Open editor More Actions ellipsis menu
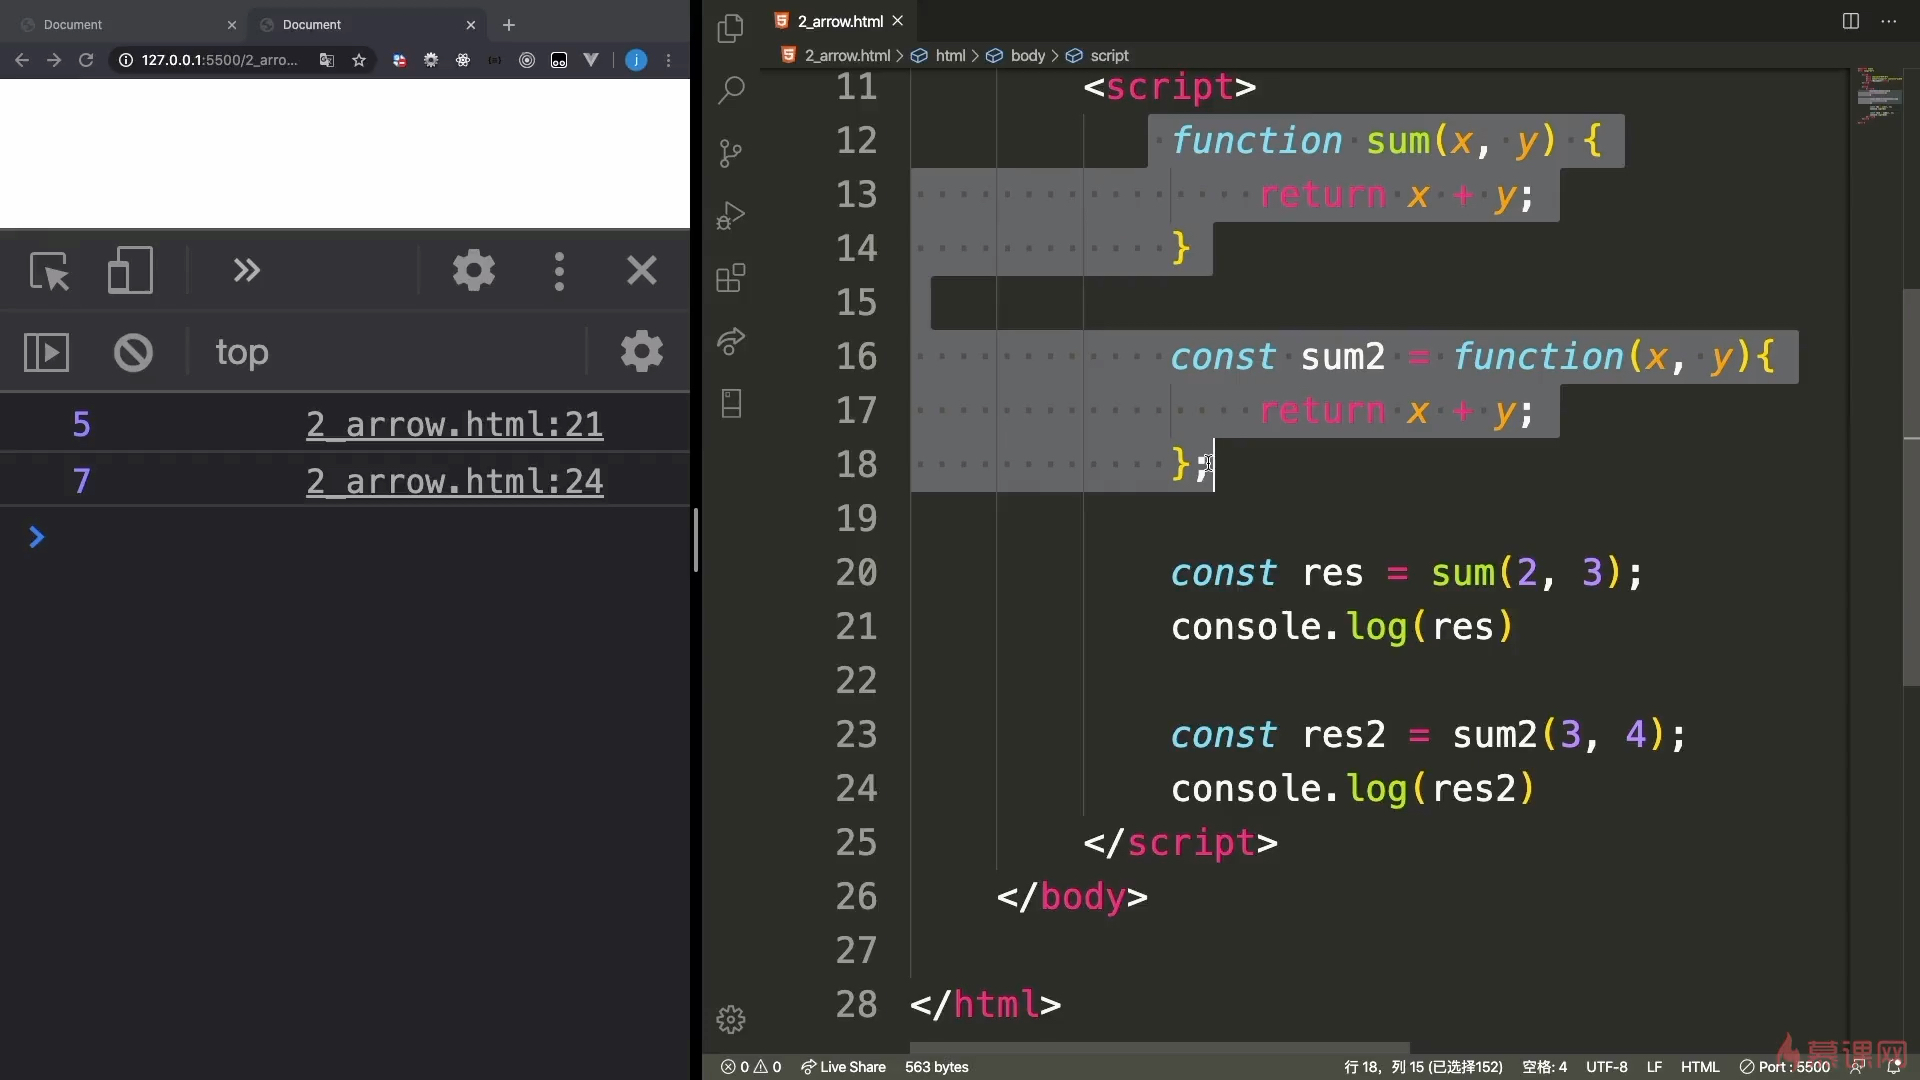 tap(1889, 21)
